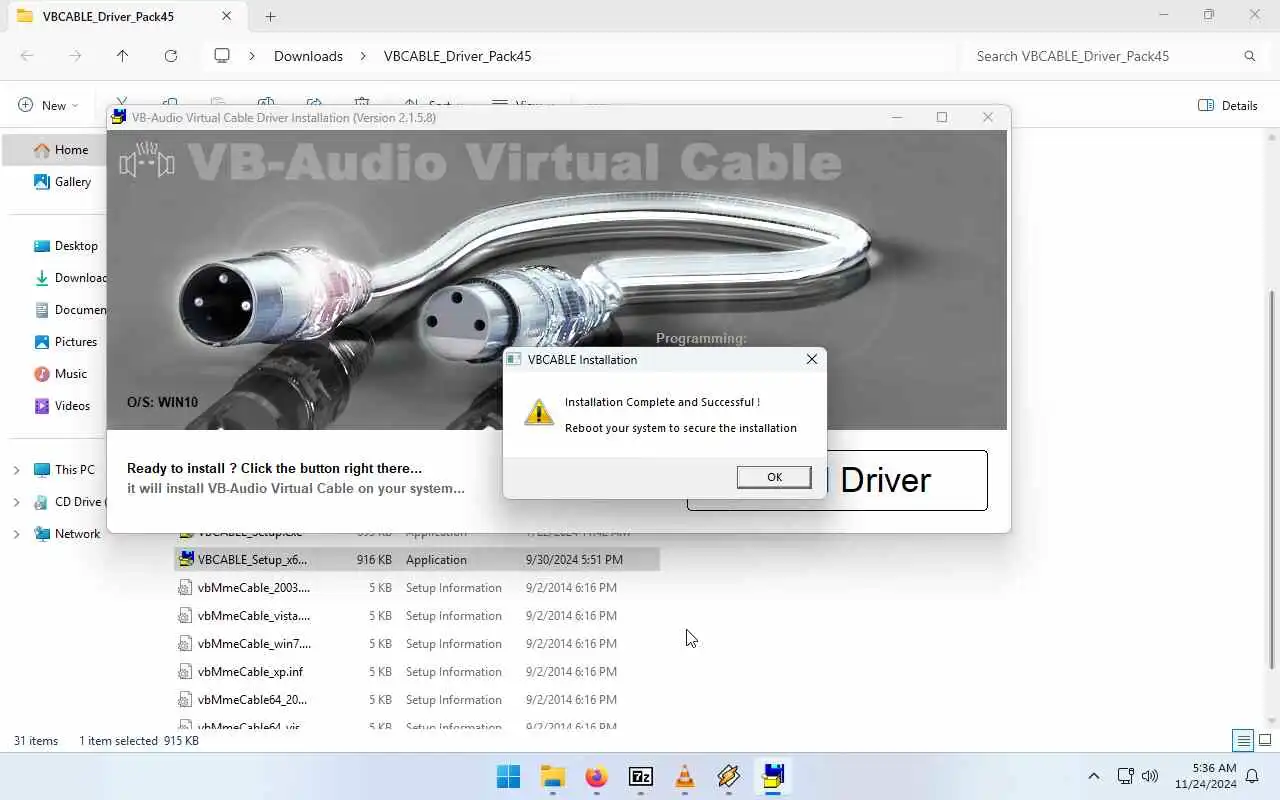Select Network in navigation pane
Screen dimensions: 1280x800
[77, 534]
